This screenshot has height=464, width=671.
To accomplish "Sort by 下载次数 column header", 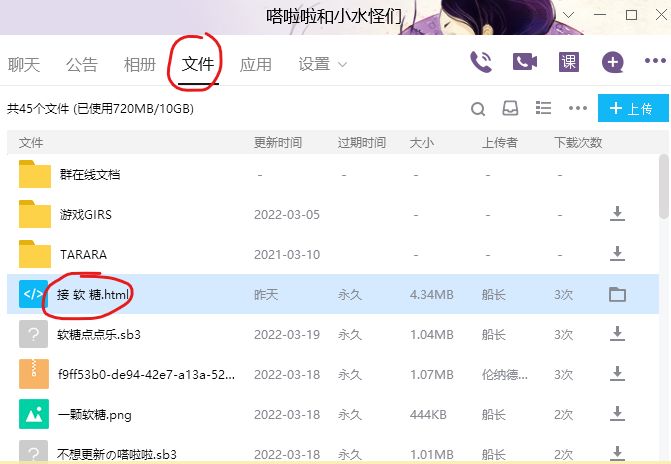I will [578, 143].
